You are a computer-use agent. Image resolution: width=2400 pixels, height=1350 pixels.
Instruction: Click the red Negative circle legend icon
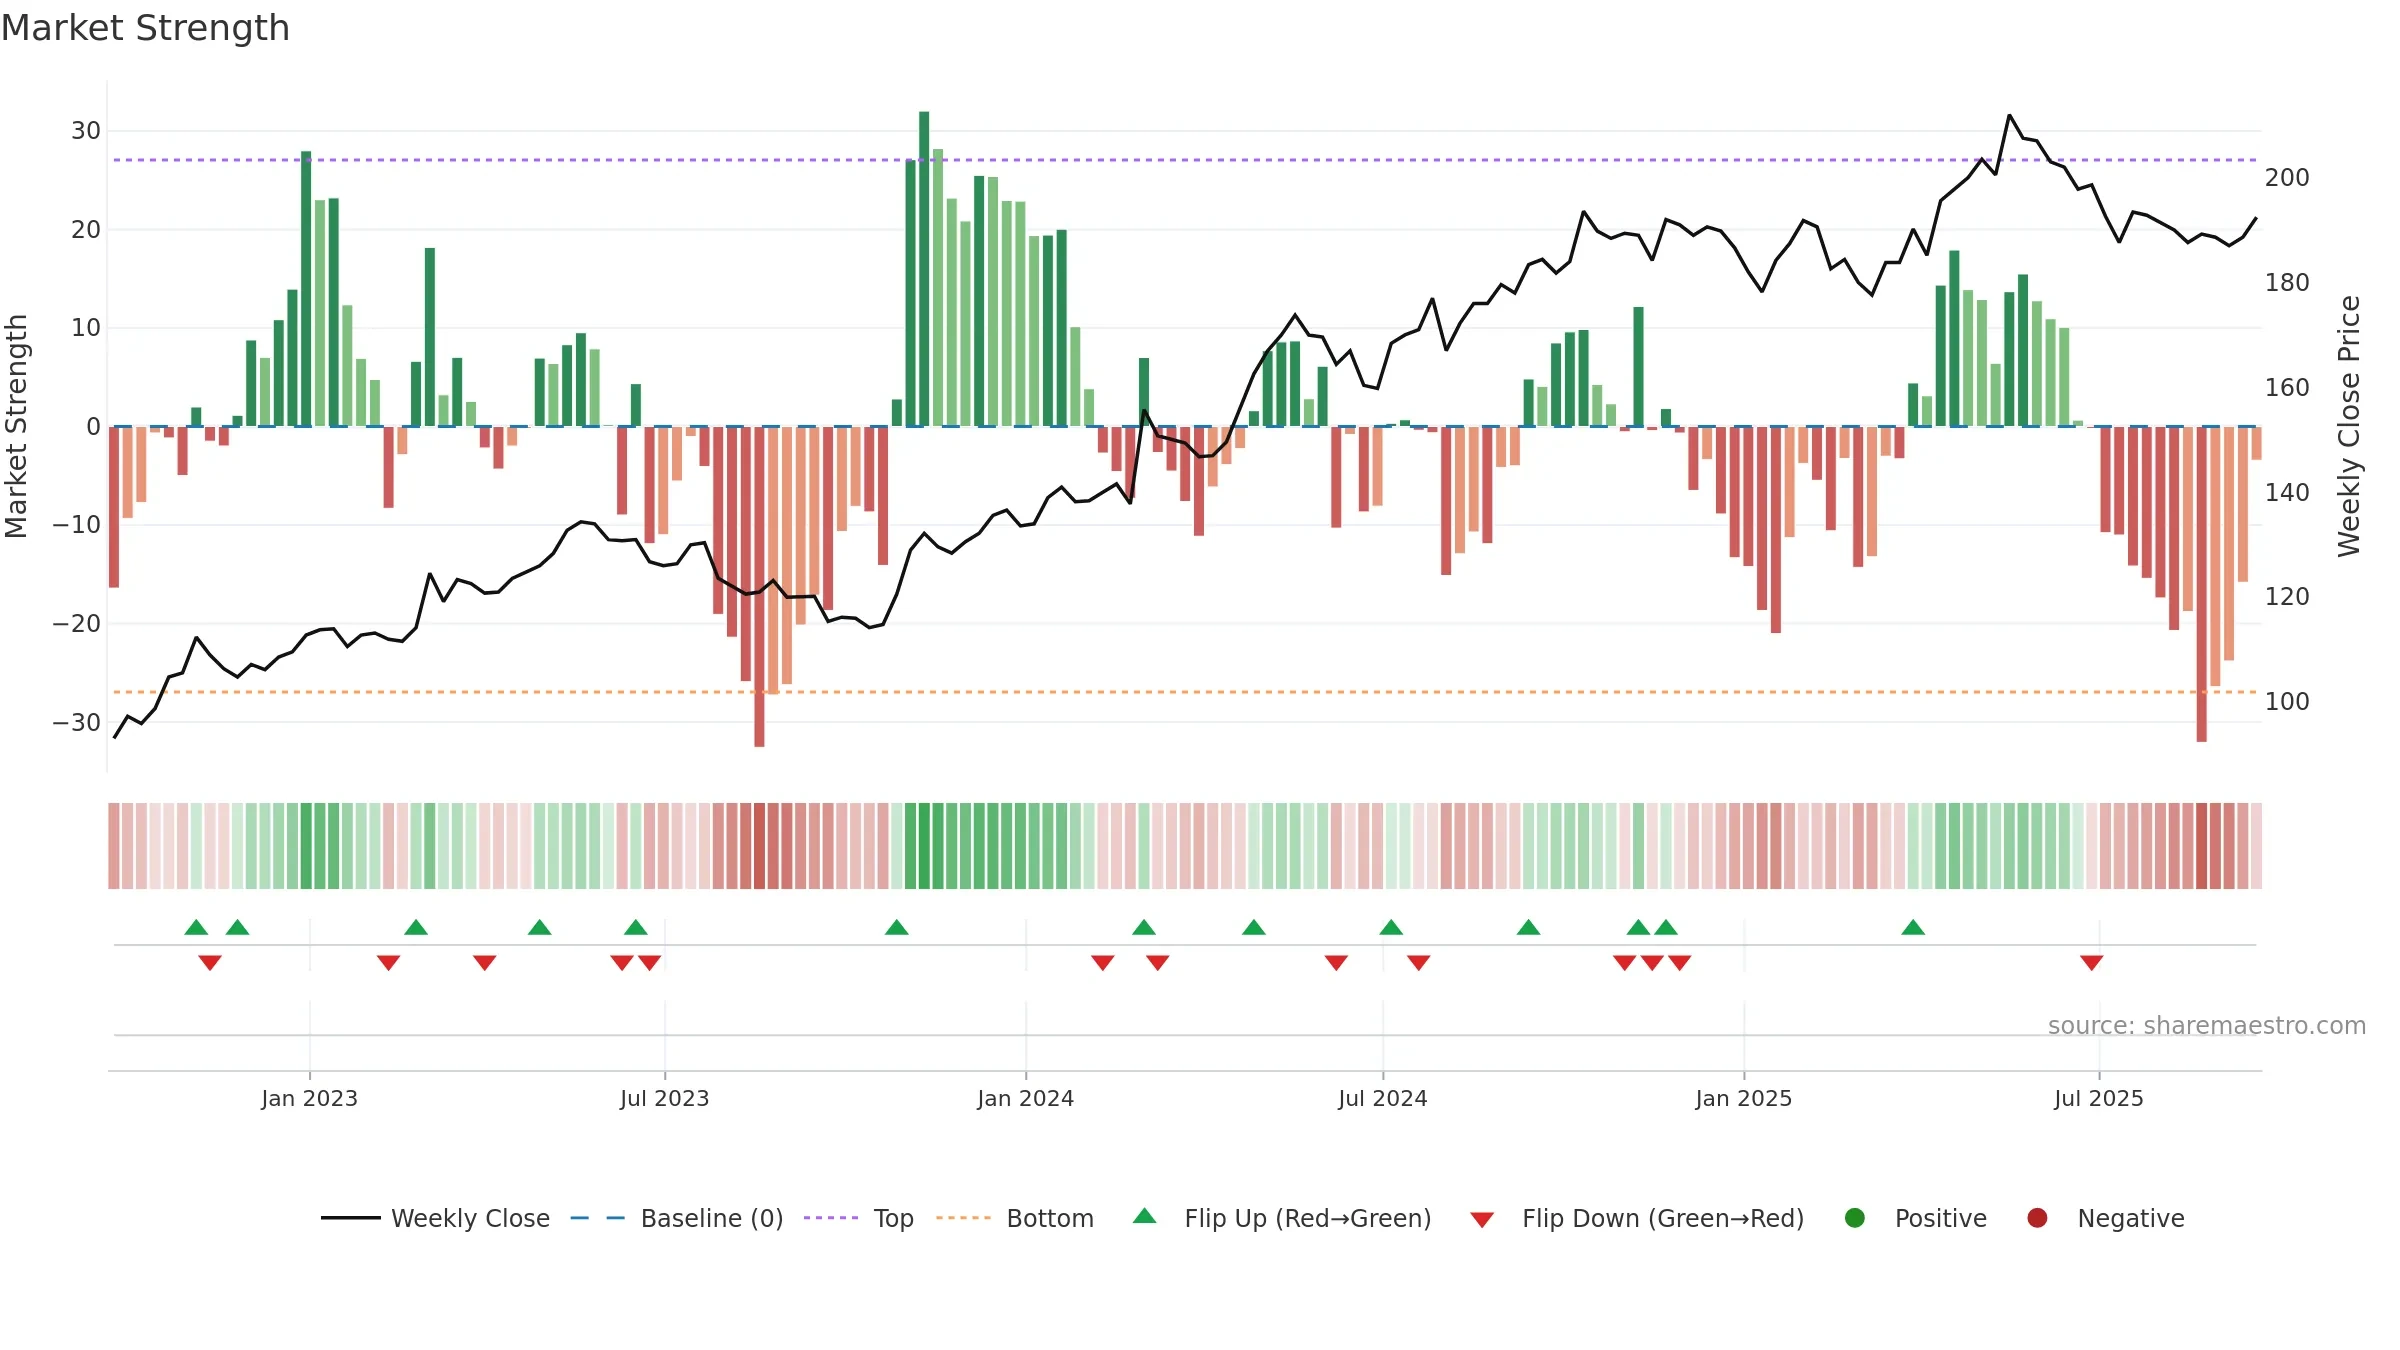tap(2037, 1218)
